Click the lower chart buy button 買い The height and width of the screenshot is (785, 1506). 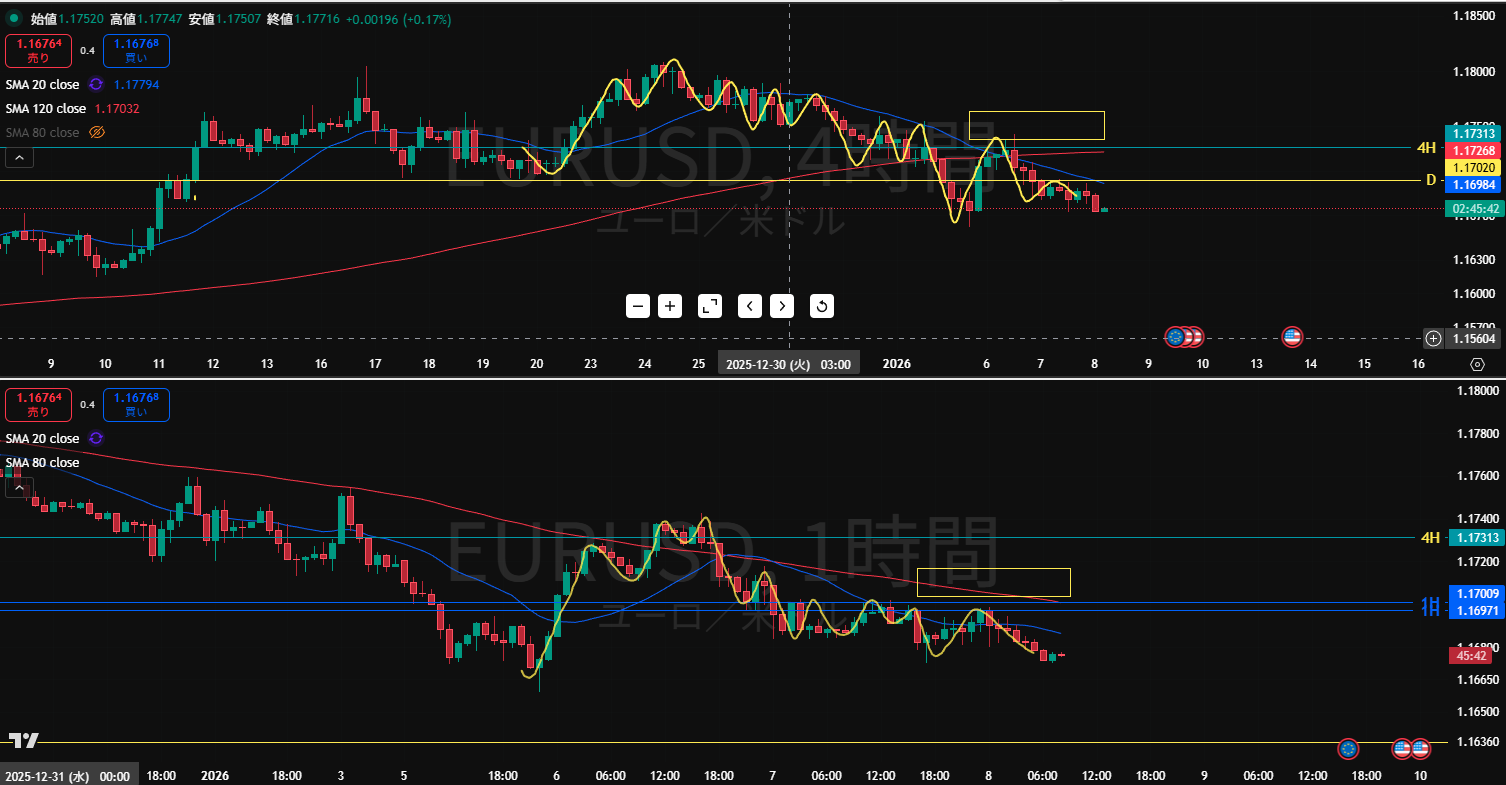[x=135, y=405]
